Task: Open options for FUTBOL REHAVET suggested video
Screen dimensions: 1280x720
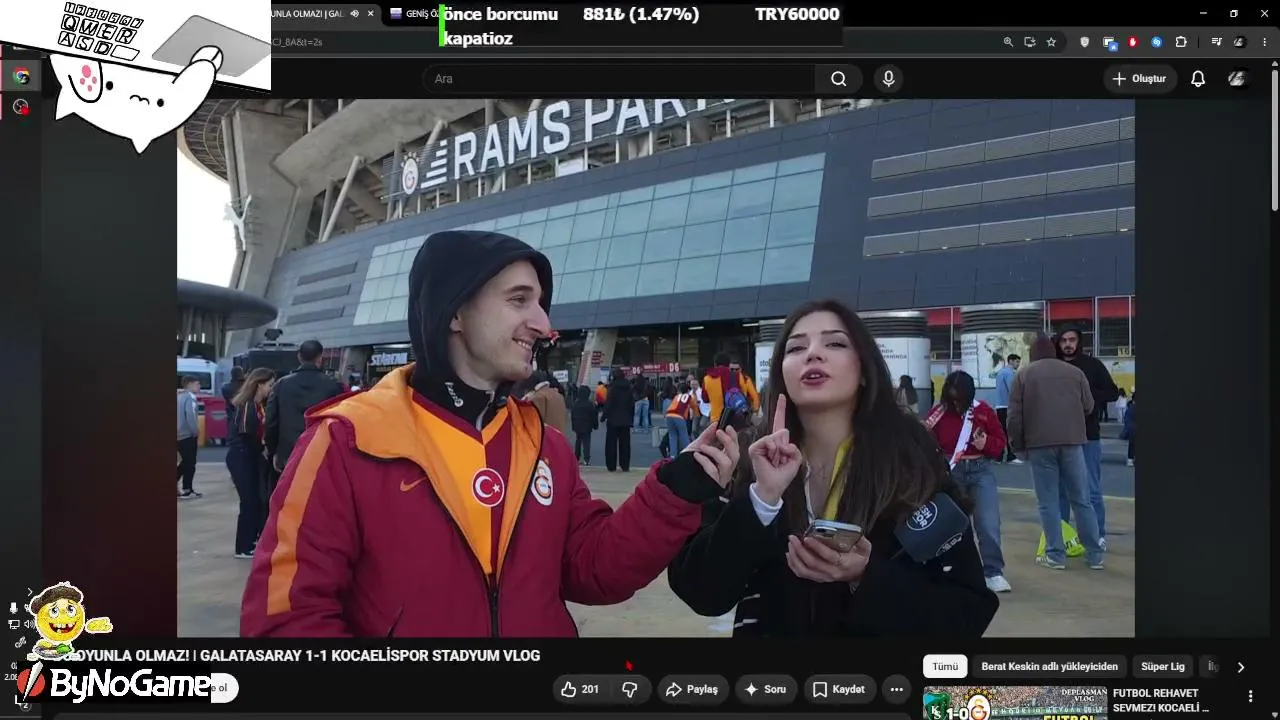Action: (x=1250, y=696)
